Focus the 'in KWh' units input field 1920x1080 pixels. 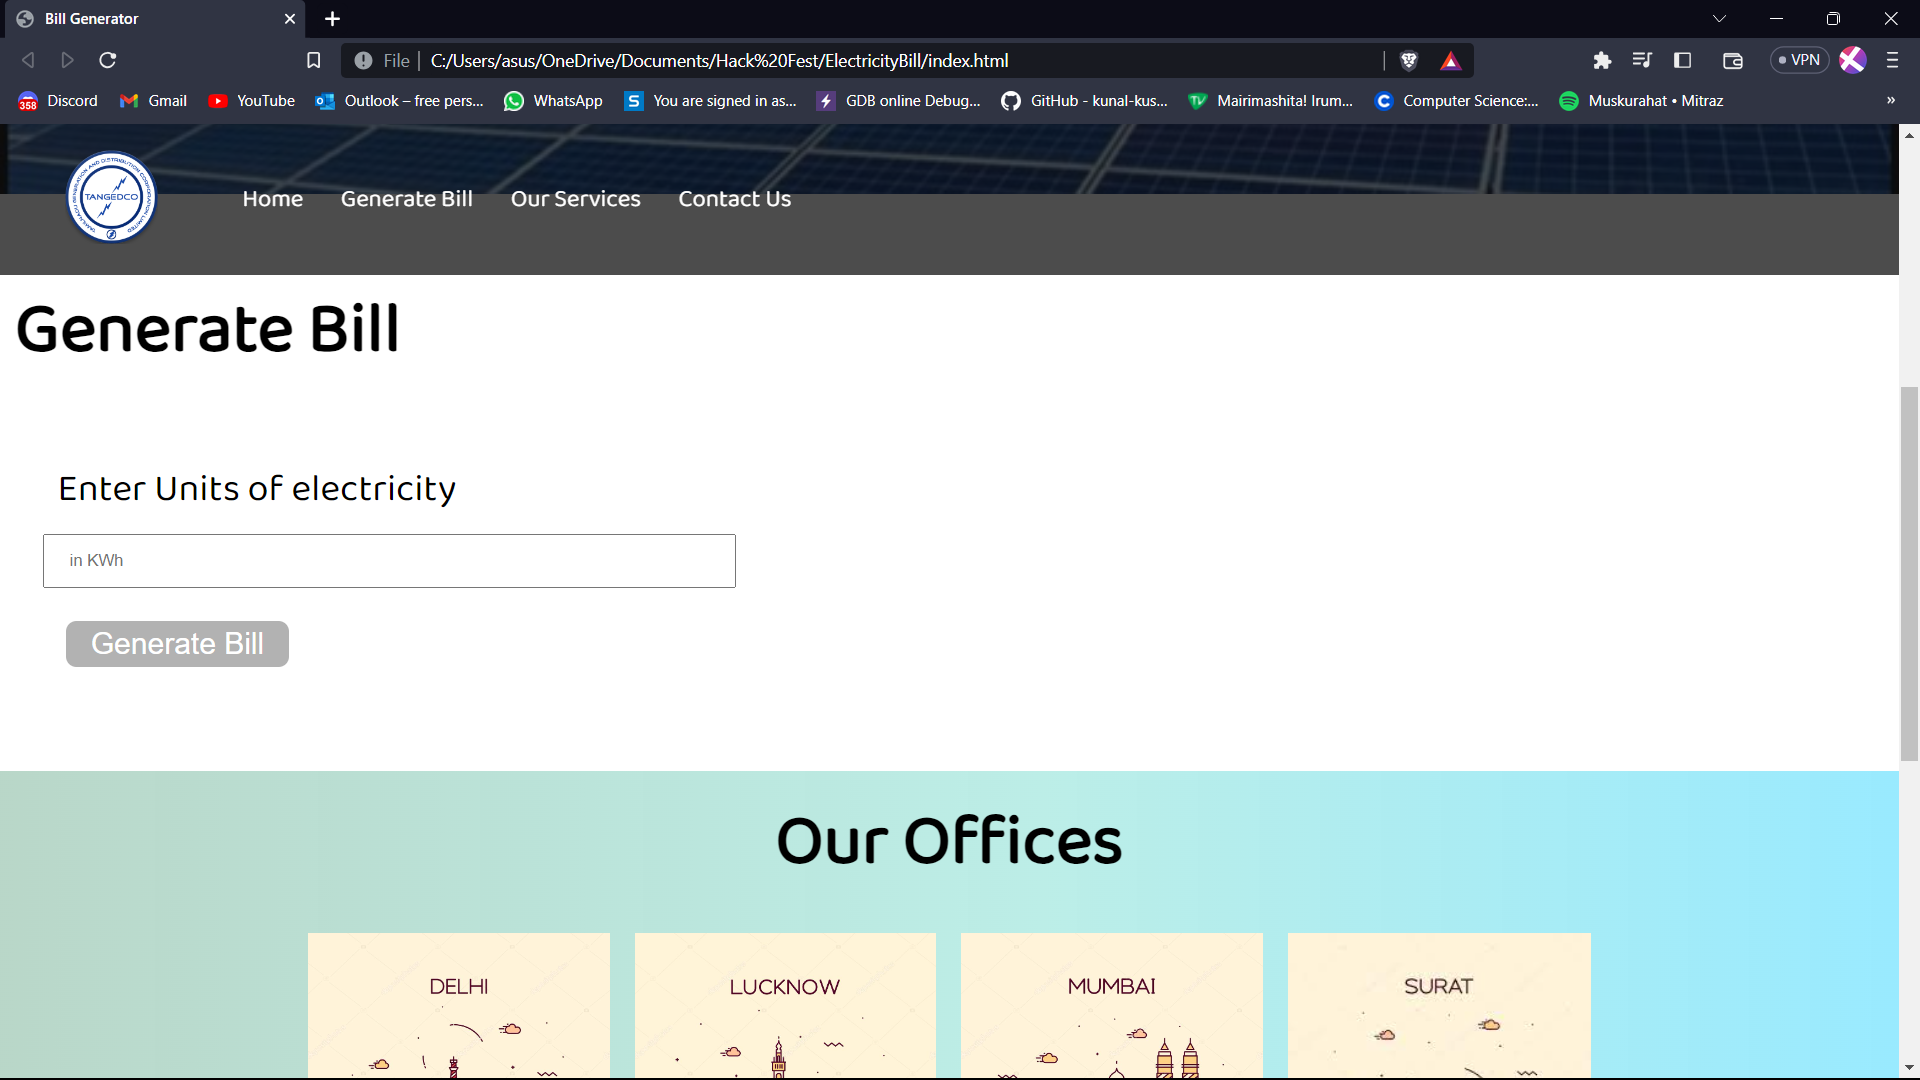point(389,561)
